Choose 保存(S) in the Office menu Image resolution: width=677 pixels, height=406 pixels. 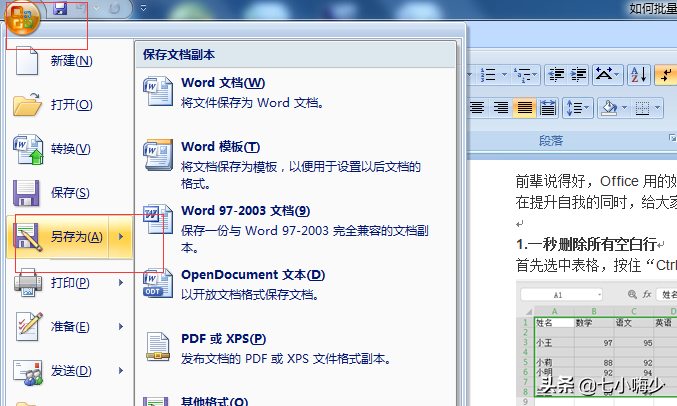69,193
